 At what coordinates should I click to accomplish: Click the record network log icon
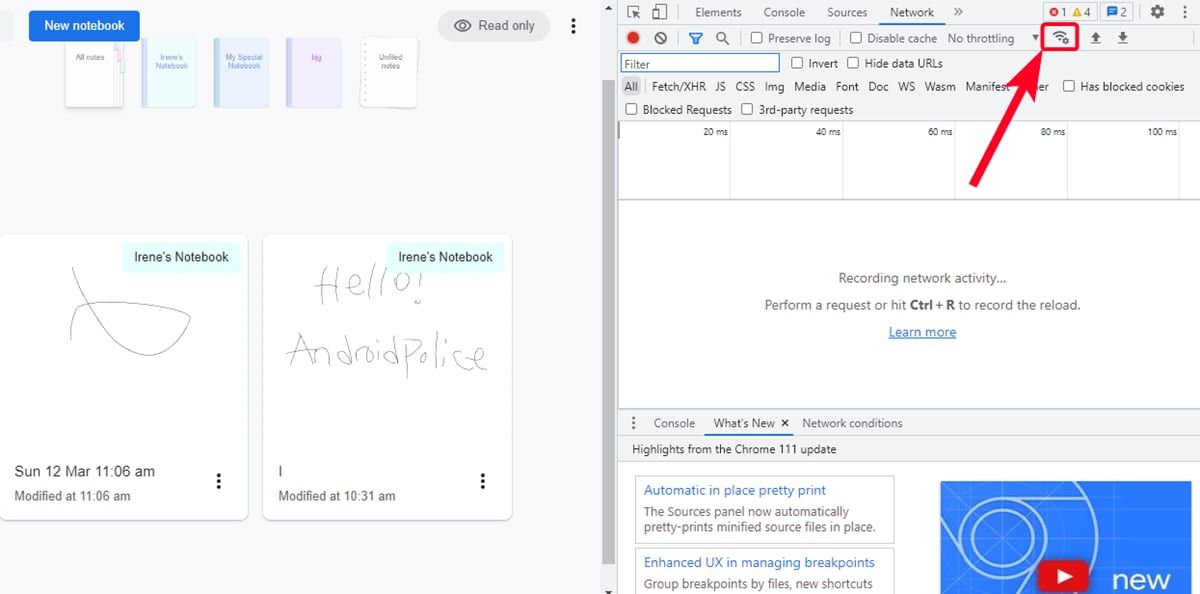coord(633,38)
